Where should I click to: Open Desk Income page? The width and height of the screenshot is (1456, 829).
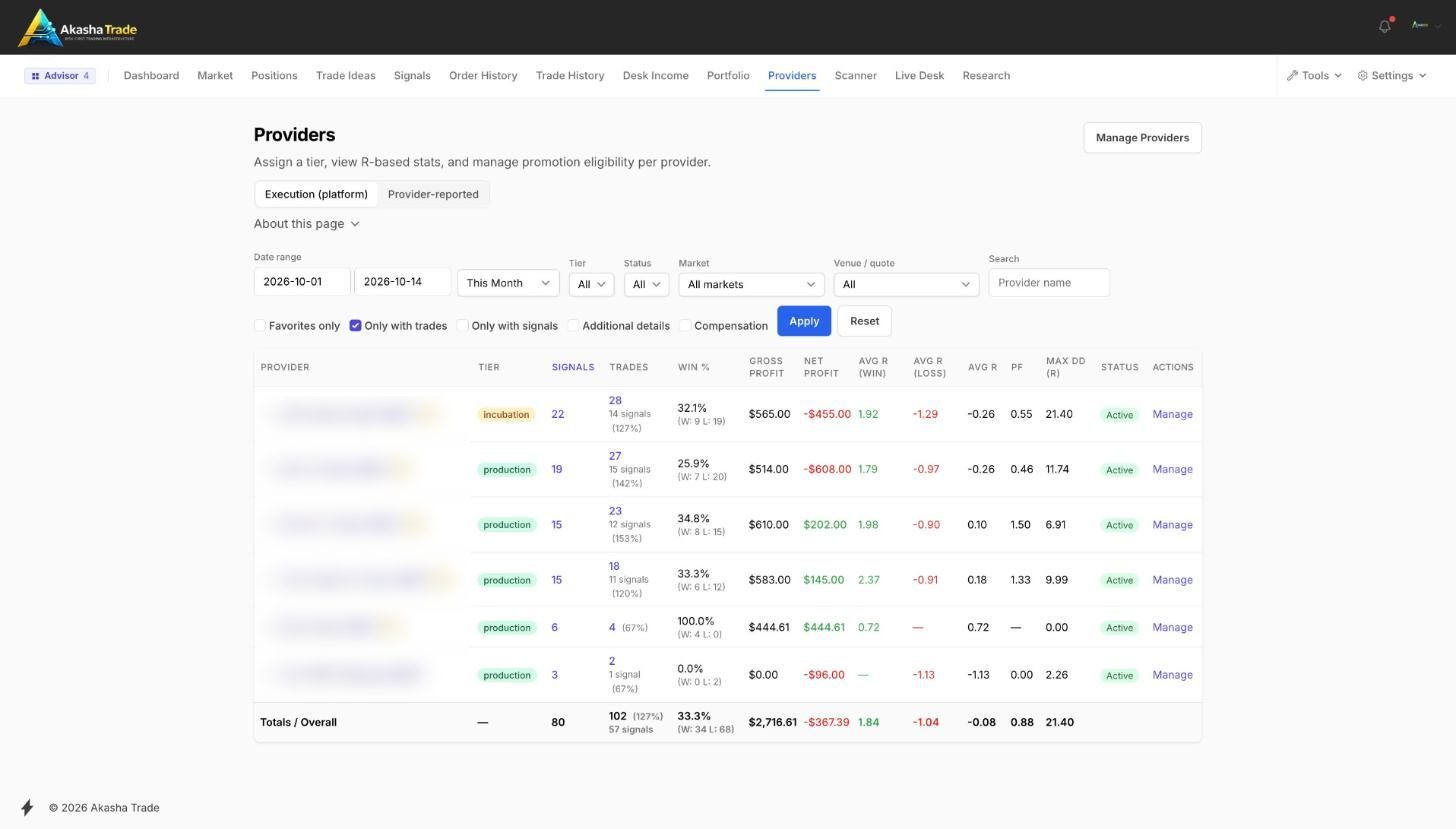click(x=655, y=76)
